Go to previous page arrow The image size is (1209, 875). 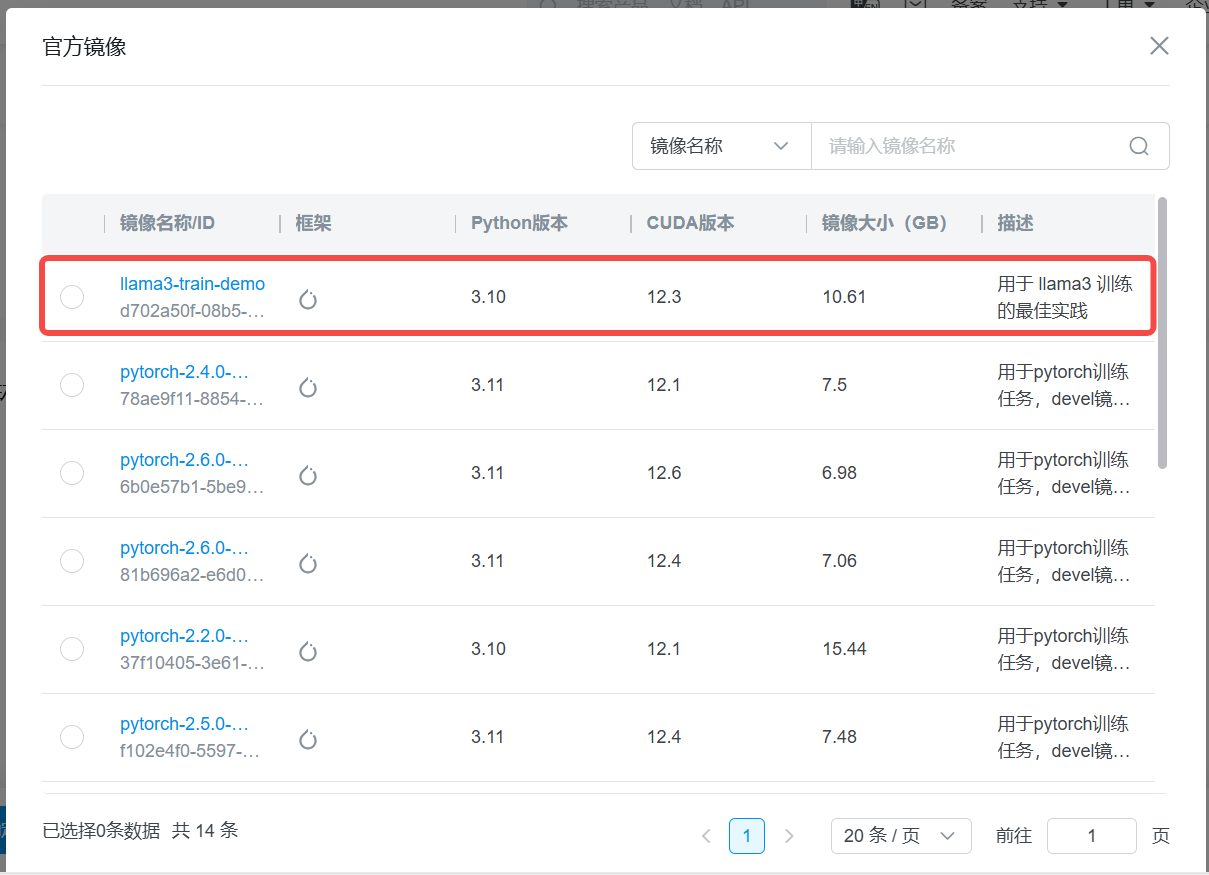pos(706,836)
